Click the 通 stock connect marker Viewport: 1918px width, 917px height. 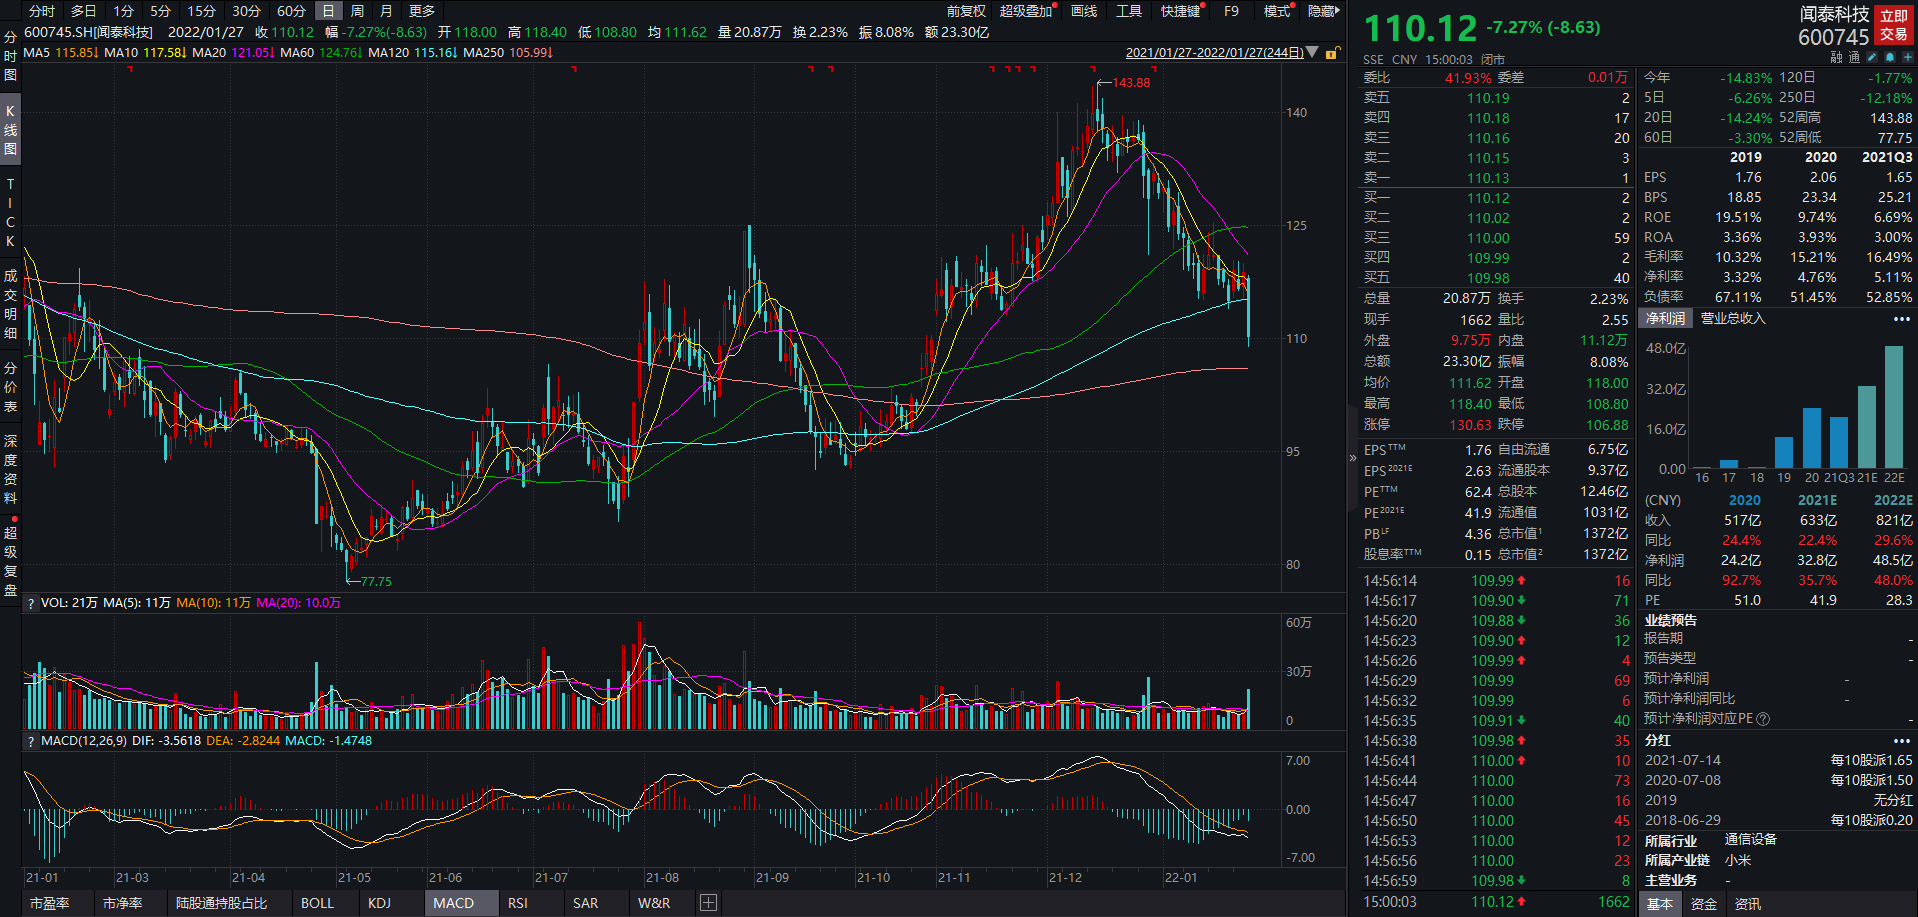(x=1854, y=57)
